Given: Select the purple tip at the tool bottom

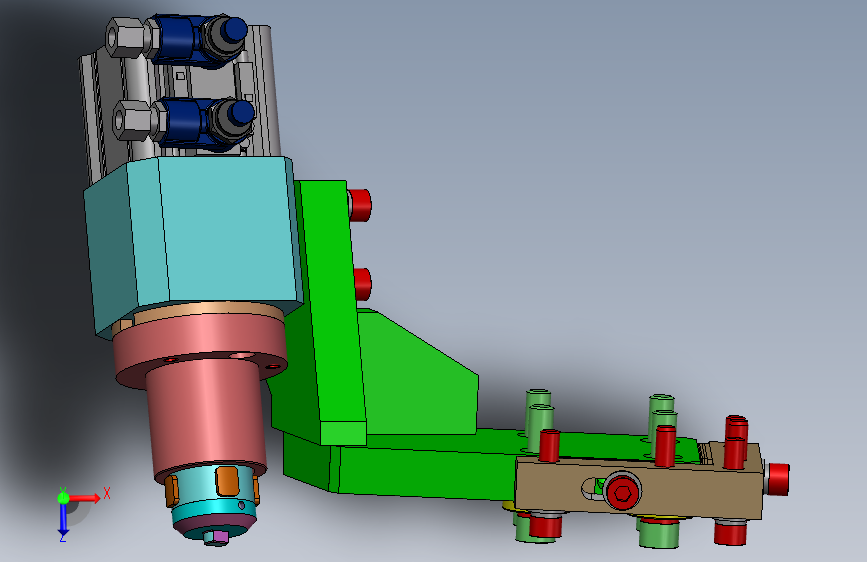Looking at the screenshot, I should point(221,537).
